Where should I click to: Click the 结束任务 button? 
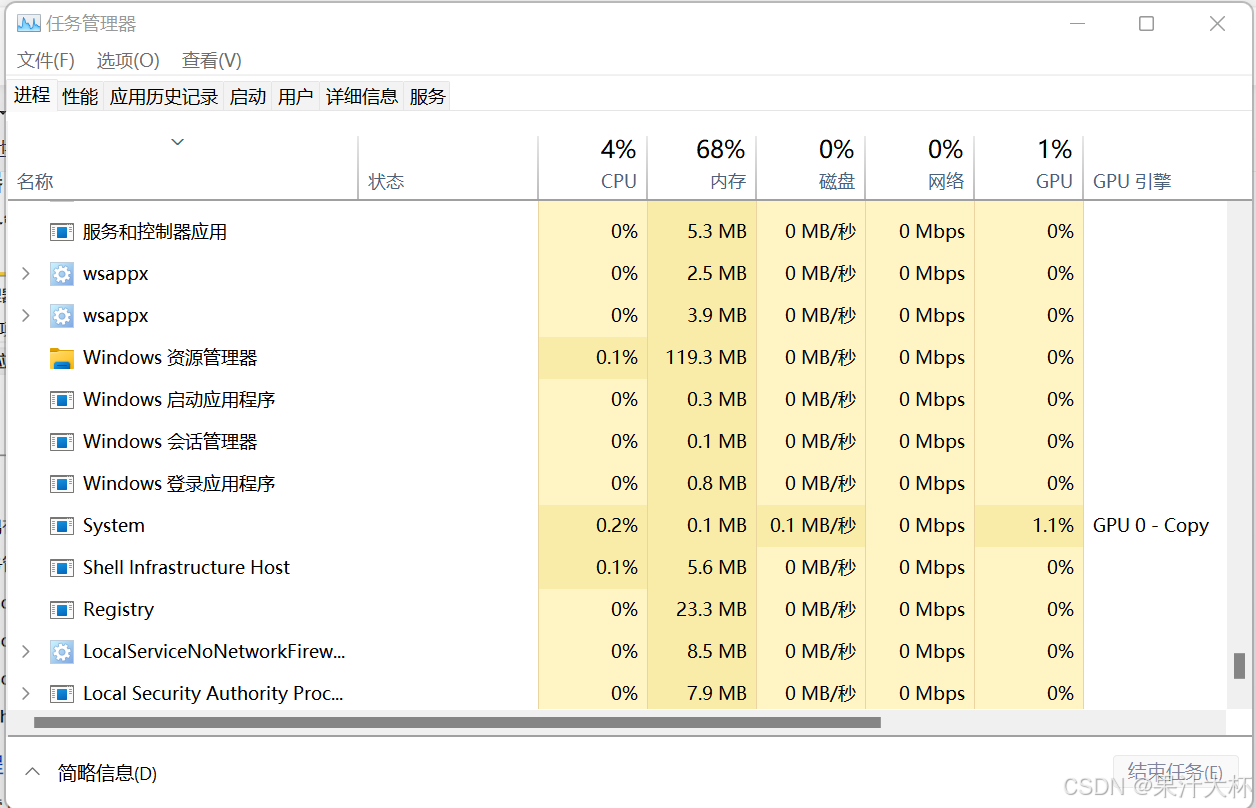coord(1175,772)
